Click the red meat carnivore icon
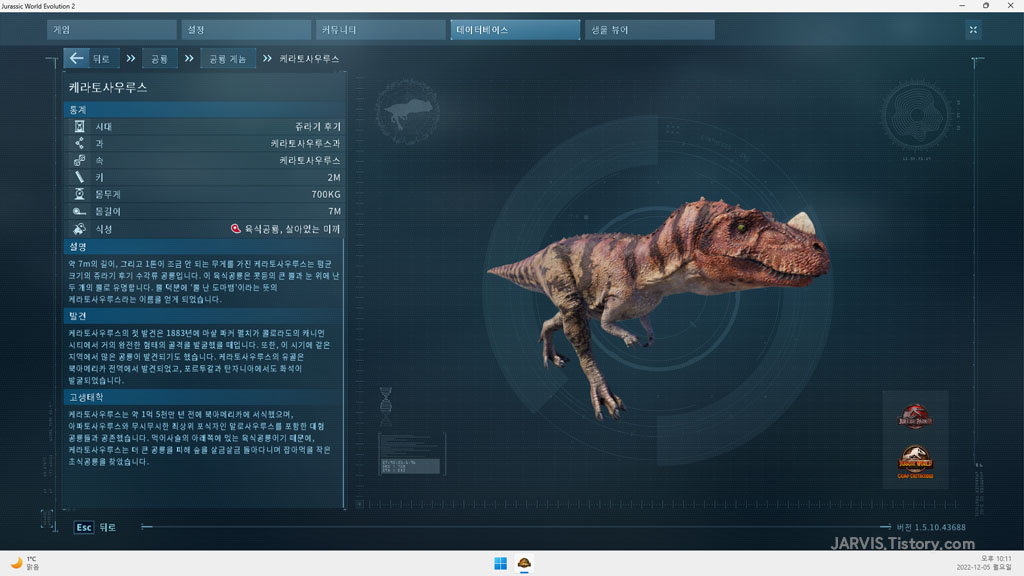 pyautogui.click(x=236, y=229)
